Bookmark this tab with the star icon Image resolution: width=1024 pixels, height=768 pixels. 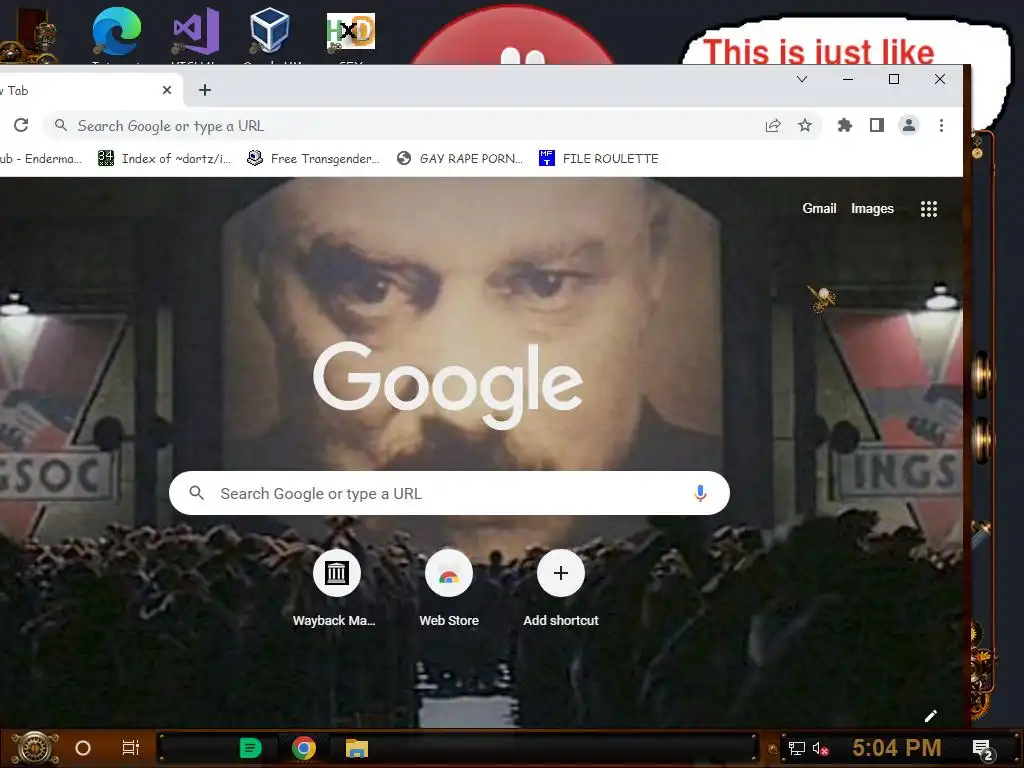(805, 125)
